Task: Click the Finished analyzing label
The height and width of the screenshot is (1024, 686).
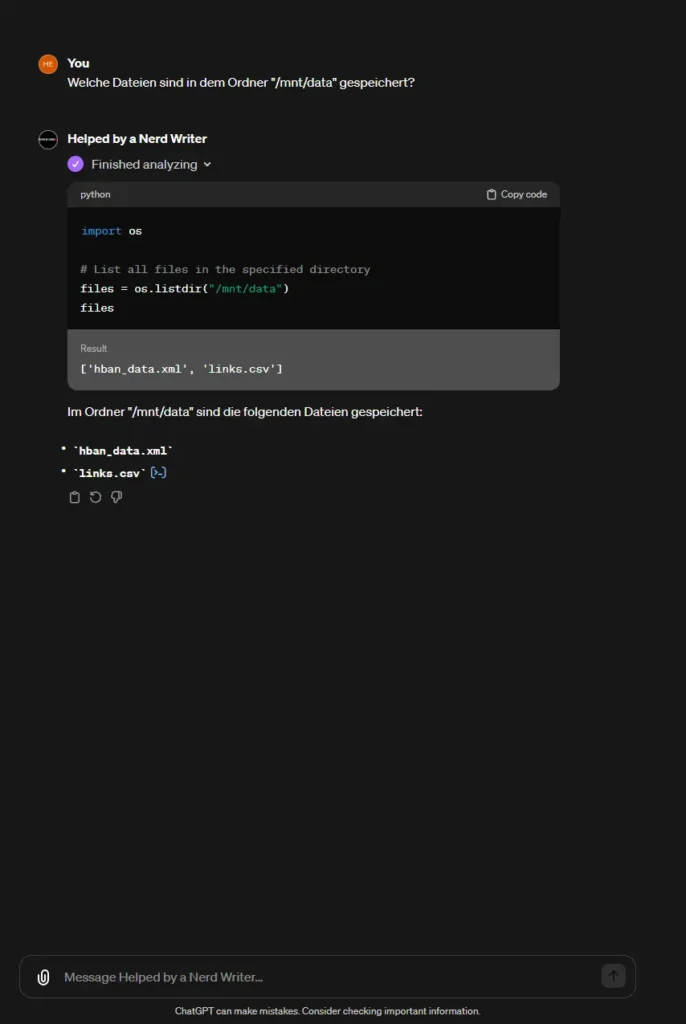Action: tap(144, 165)
